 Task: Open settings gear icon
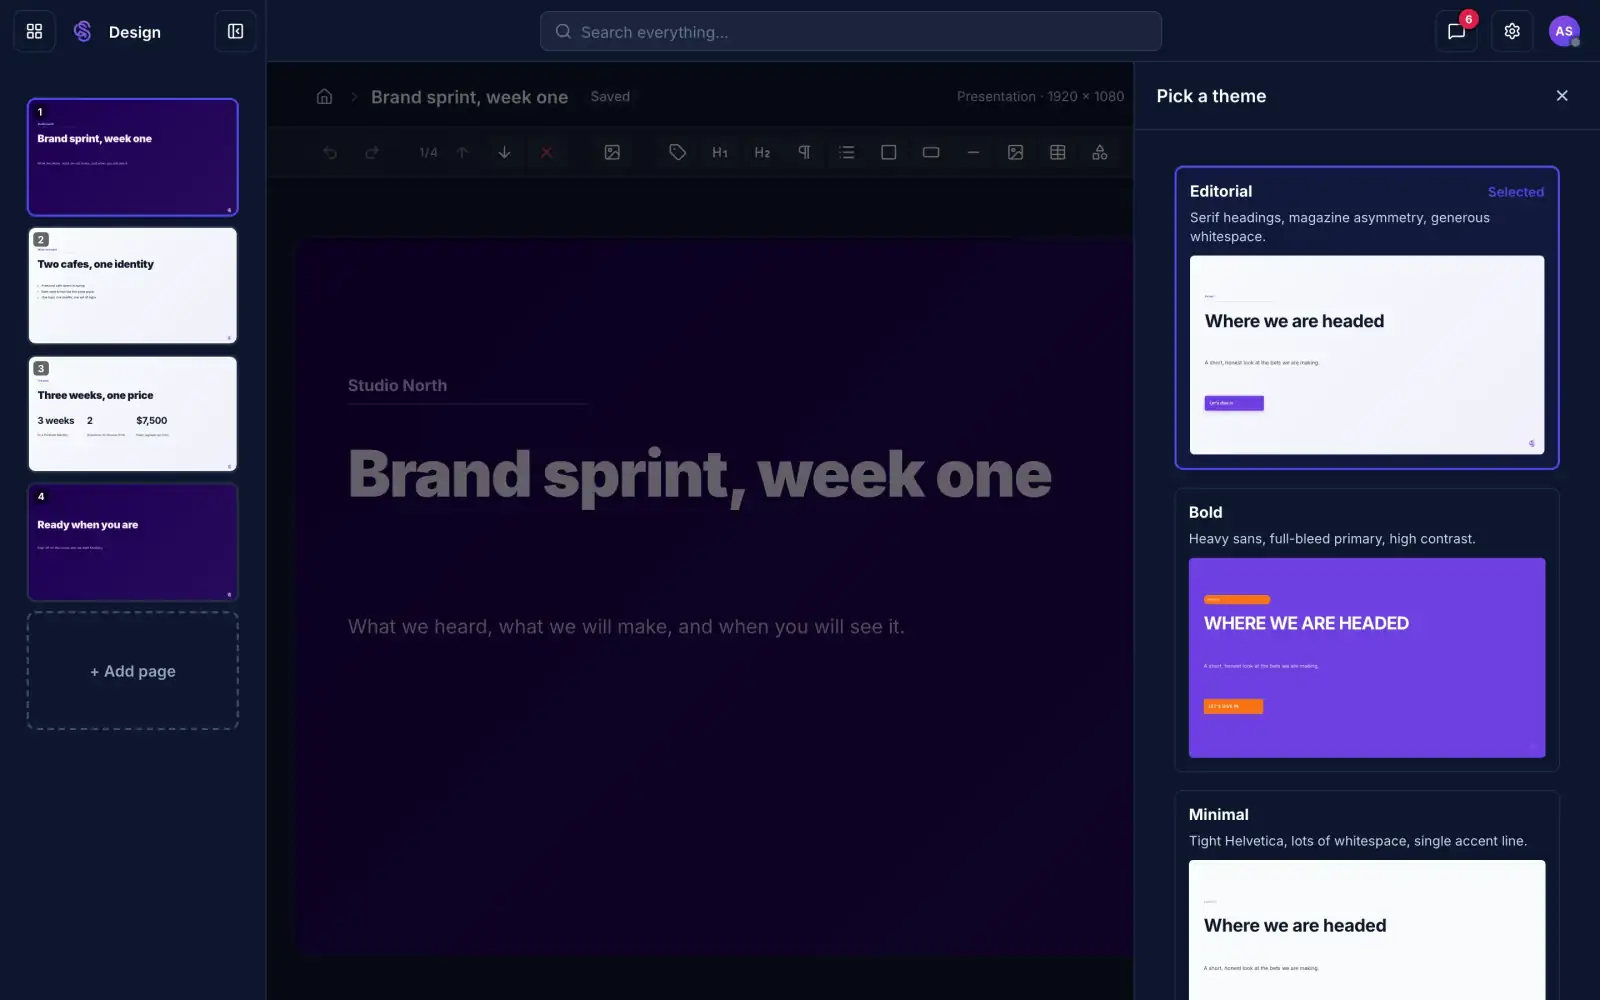point(1512,31)
